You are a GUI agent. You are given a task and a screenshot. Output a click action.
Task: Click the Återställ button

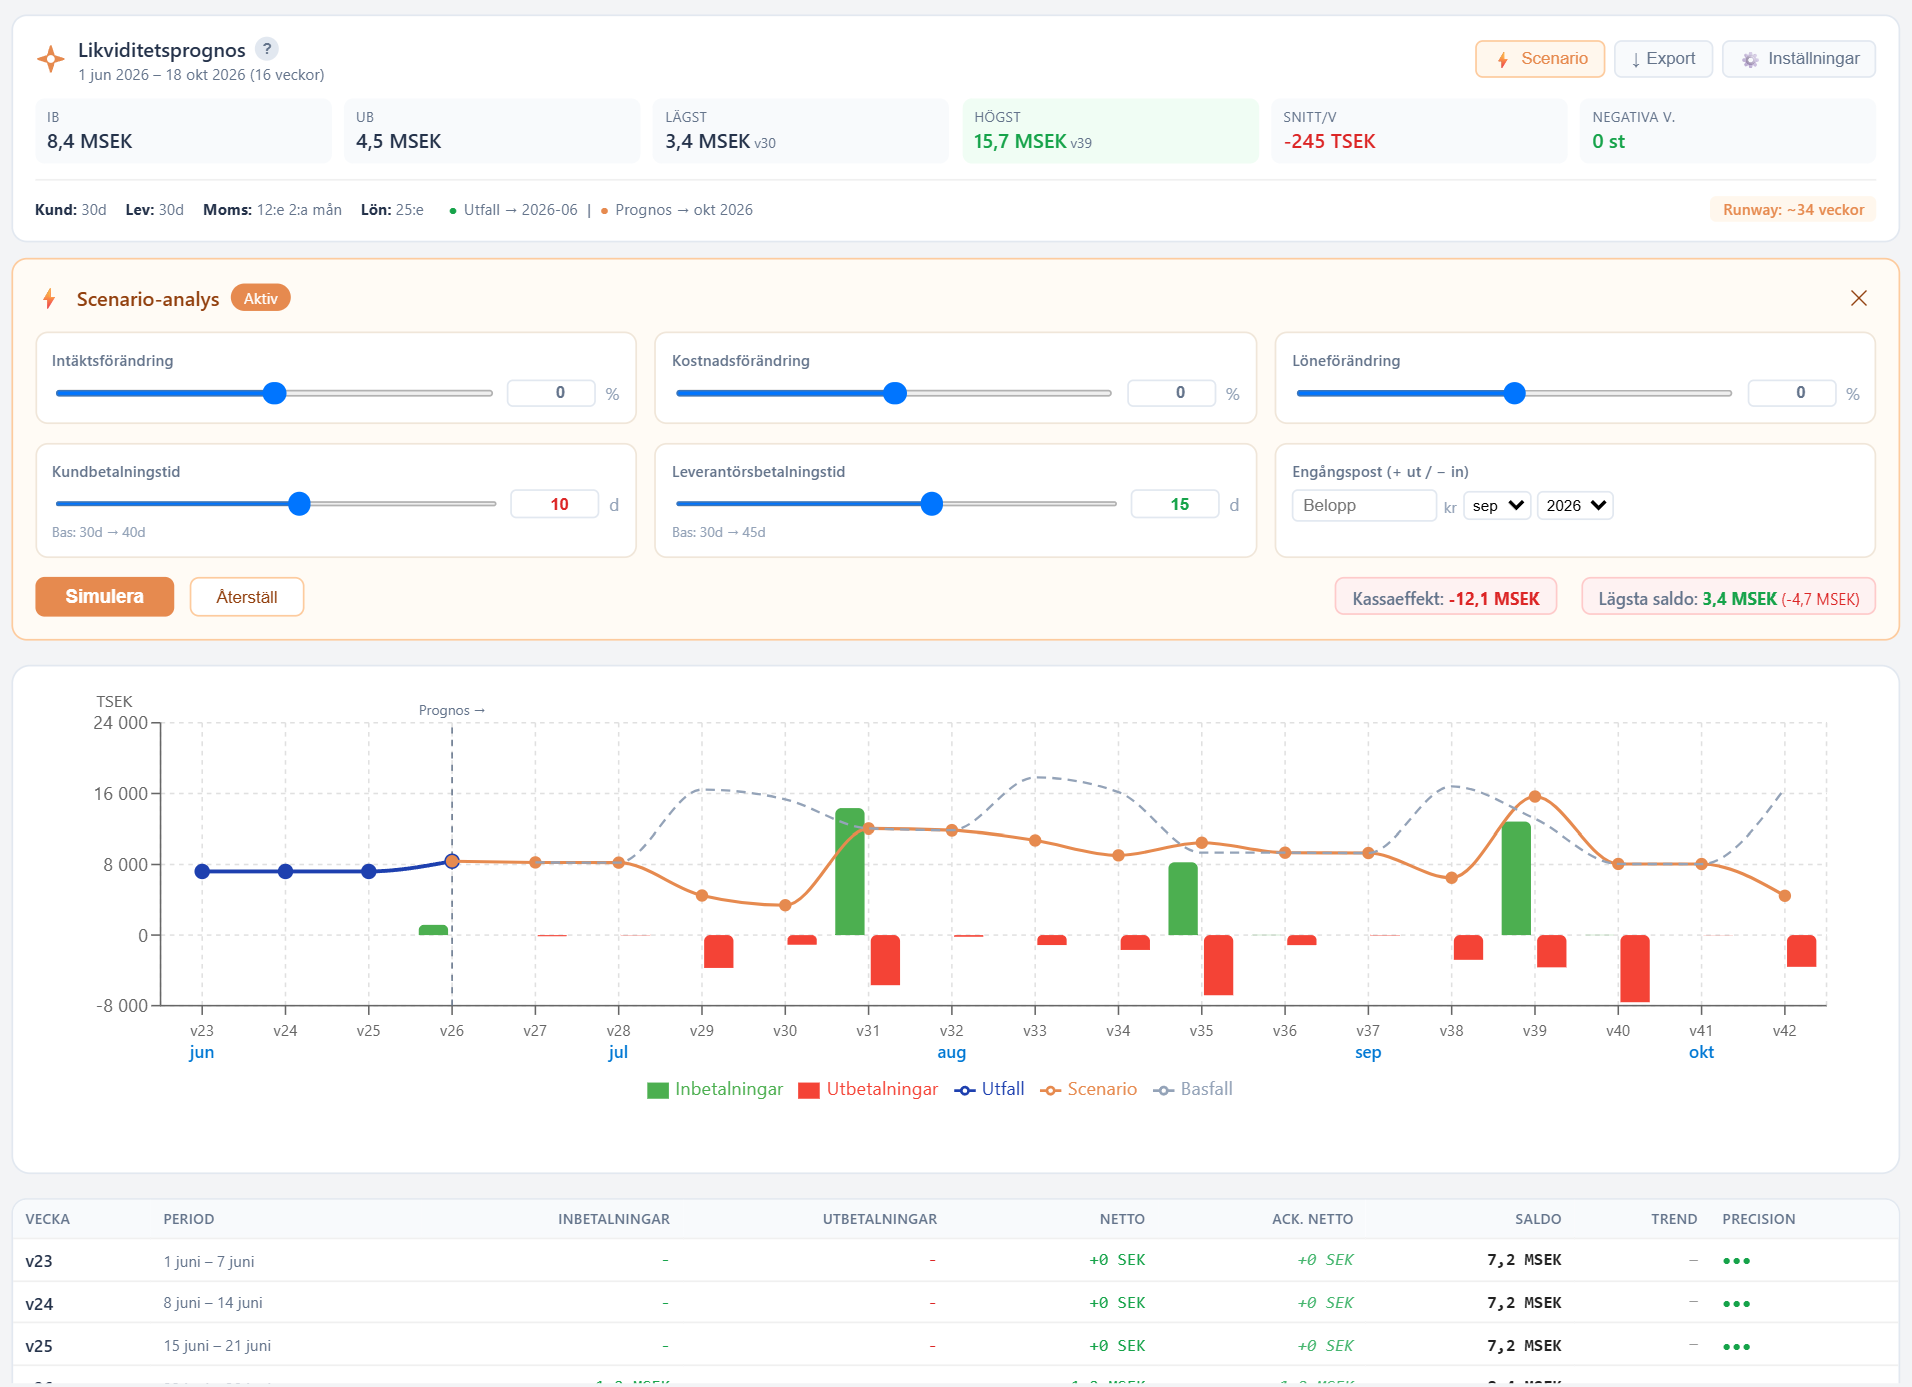point(247,597)
